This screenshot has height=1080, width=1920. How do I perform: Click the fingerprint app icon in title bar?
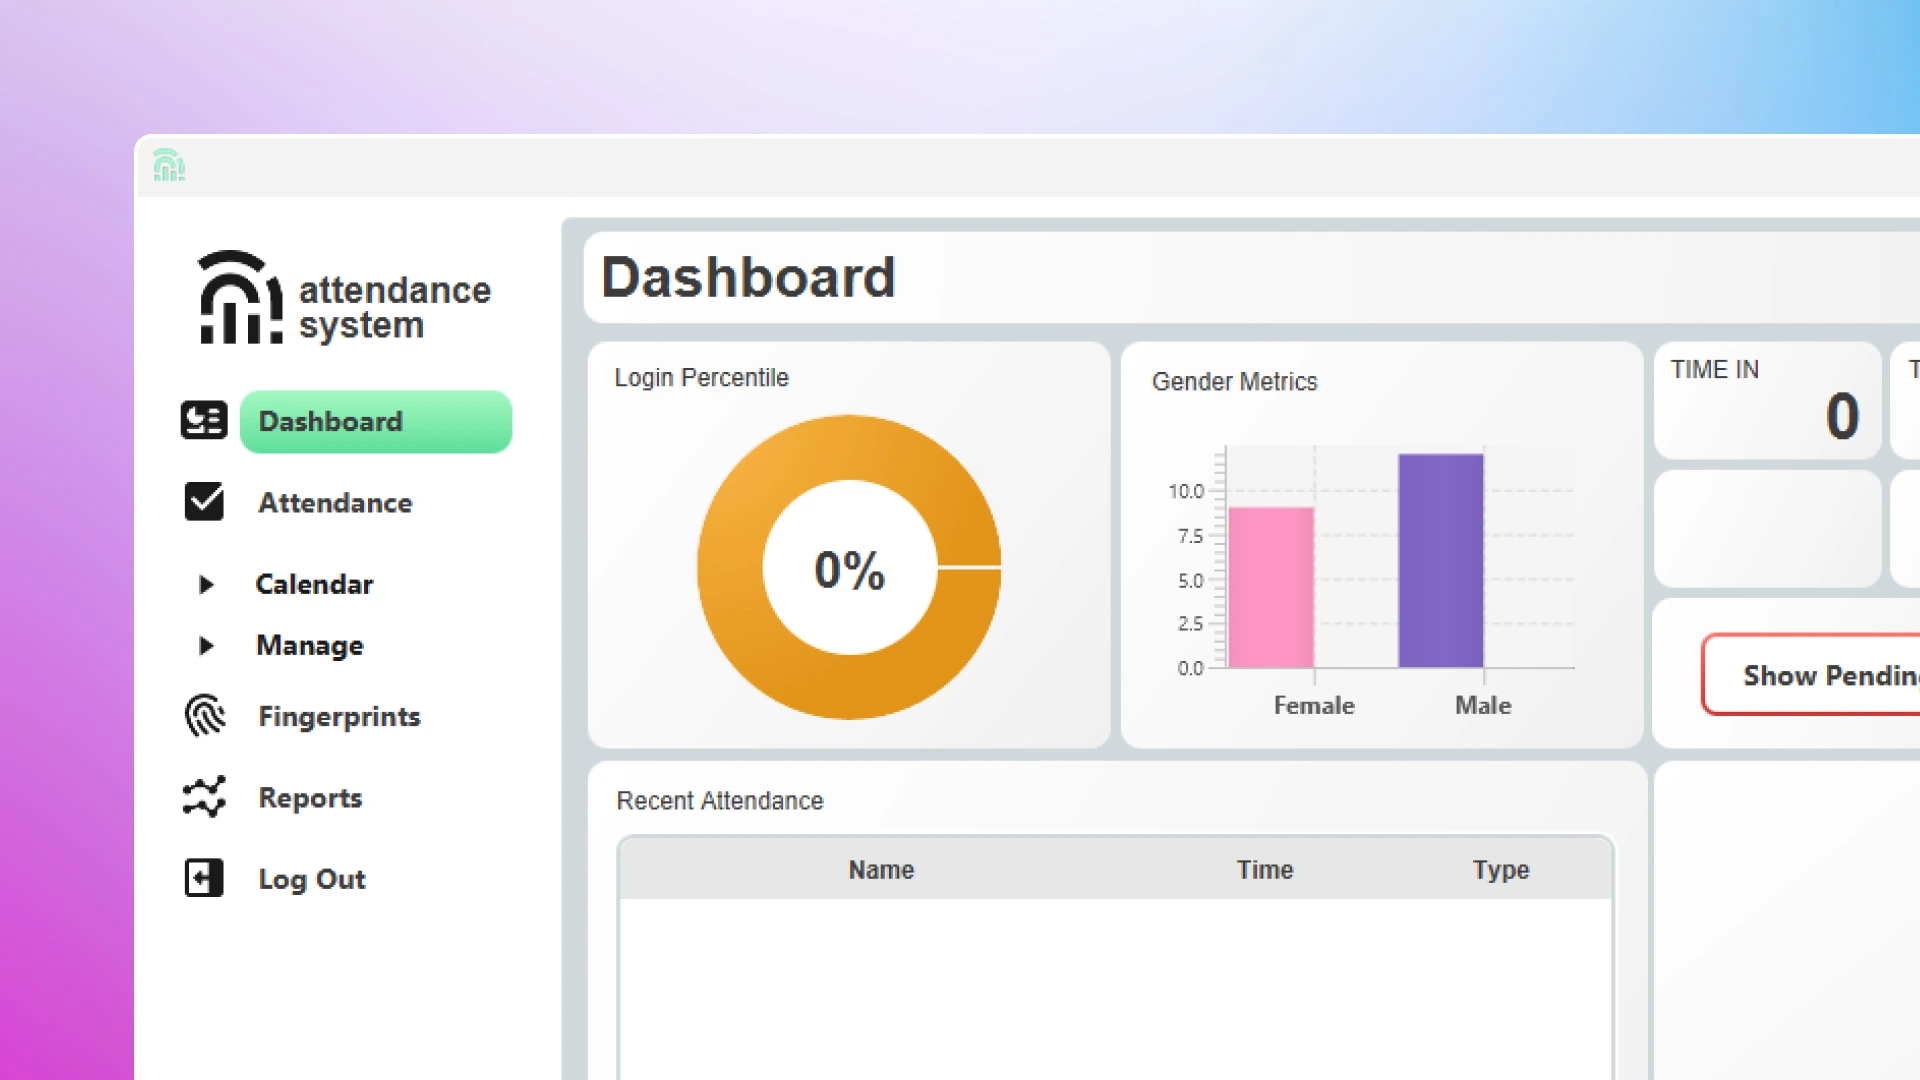(169, 165)
